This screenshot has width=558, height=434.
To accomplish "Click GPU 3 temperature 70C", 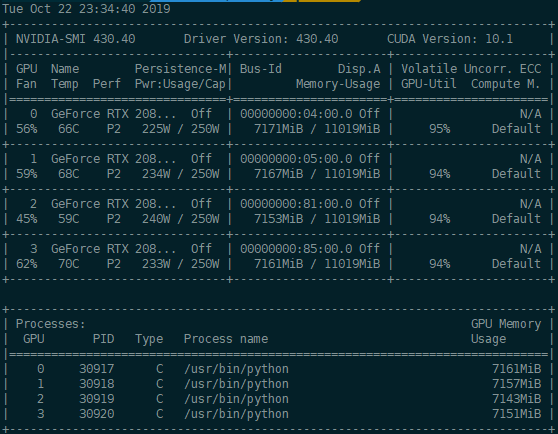I will (x=69, y=264).
